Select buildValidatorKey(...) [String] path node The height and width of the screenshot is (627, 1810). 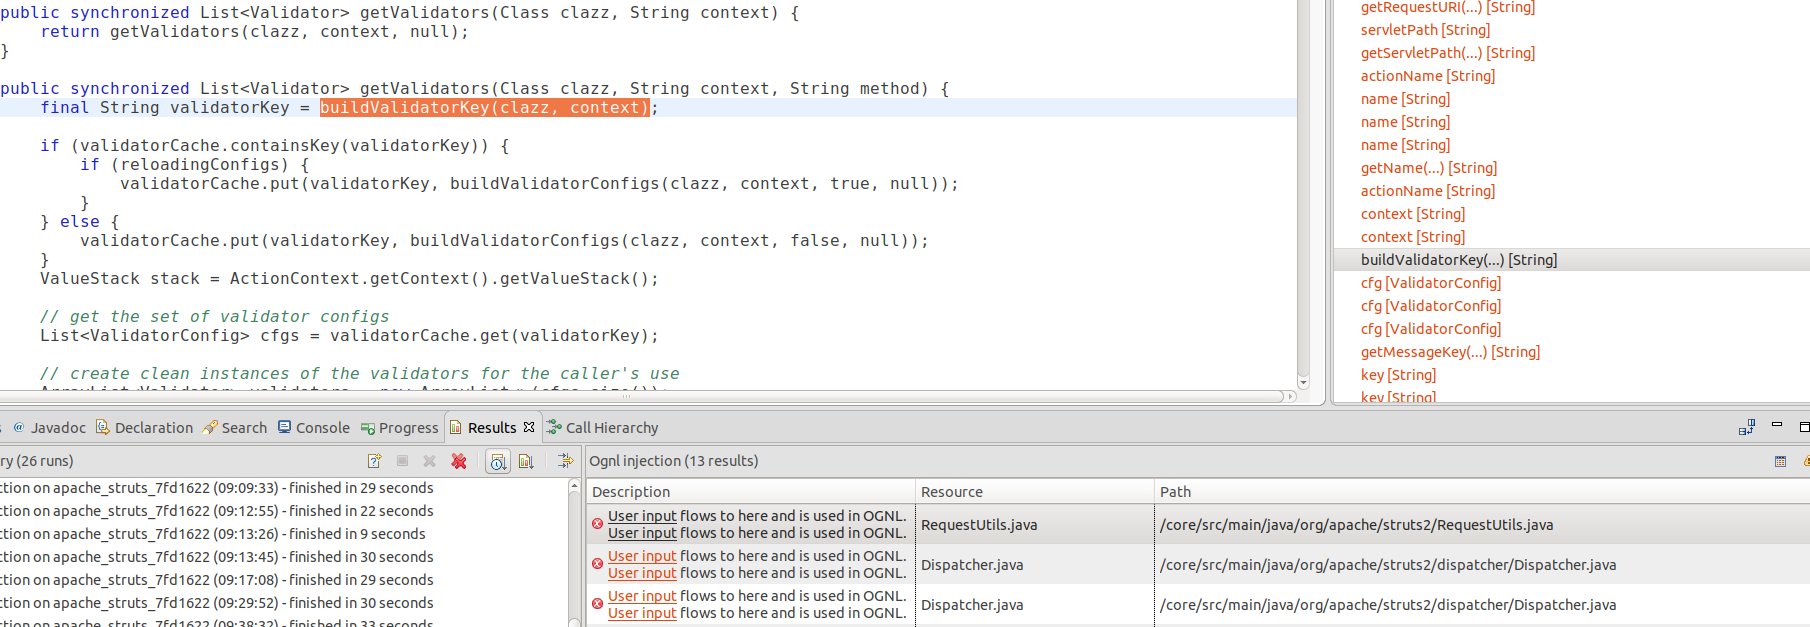(x=1459, y=260)
